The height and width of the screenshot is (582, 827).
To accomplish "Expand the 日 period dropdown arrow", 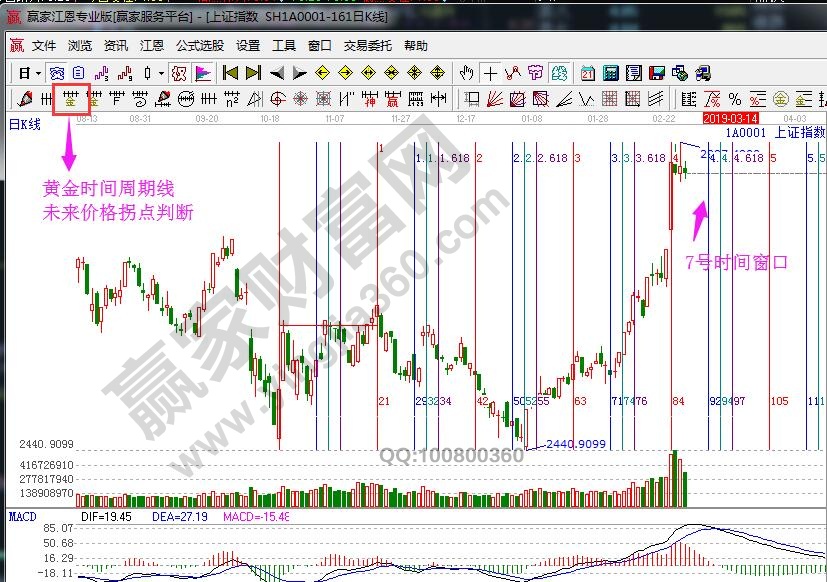I will click(x=39, y=73).
